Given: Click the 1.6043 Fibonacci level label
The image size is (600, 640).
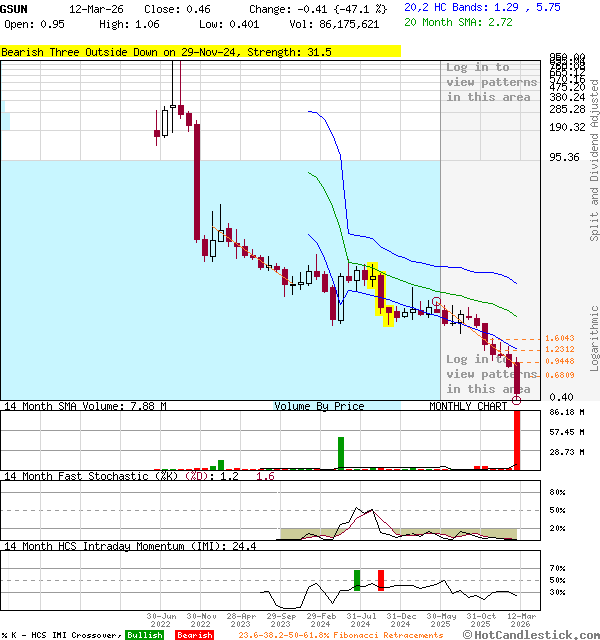Looking at the screenshot, I should [561, 339].
